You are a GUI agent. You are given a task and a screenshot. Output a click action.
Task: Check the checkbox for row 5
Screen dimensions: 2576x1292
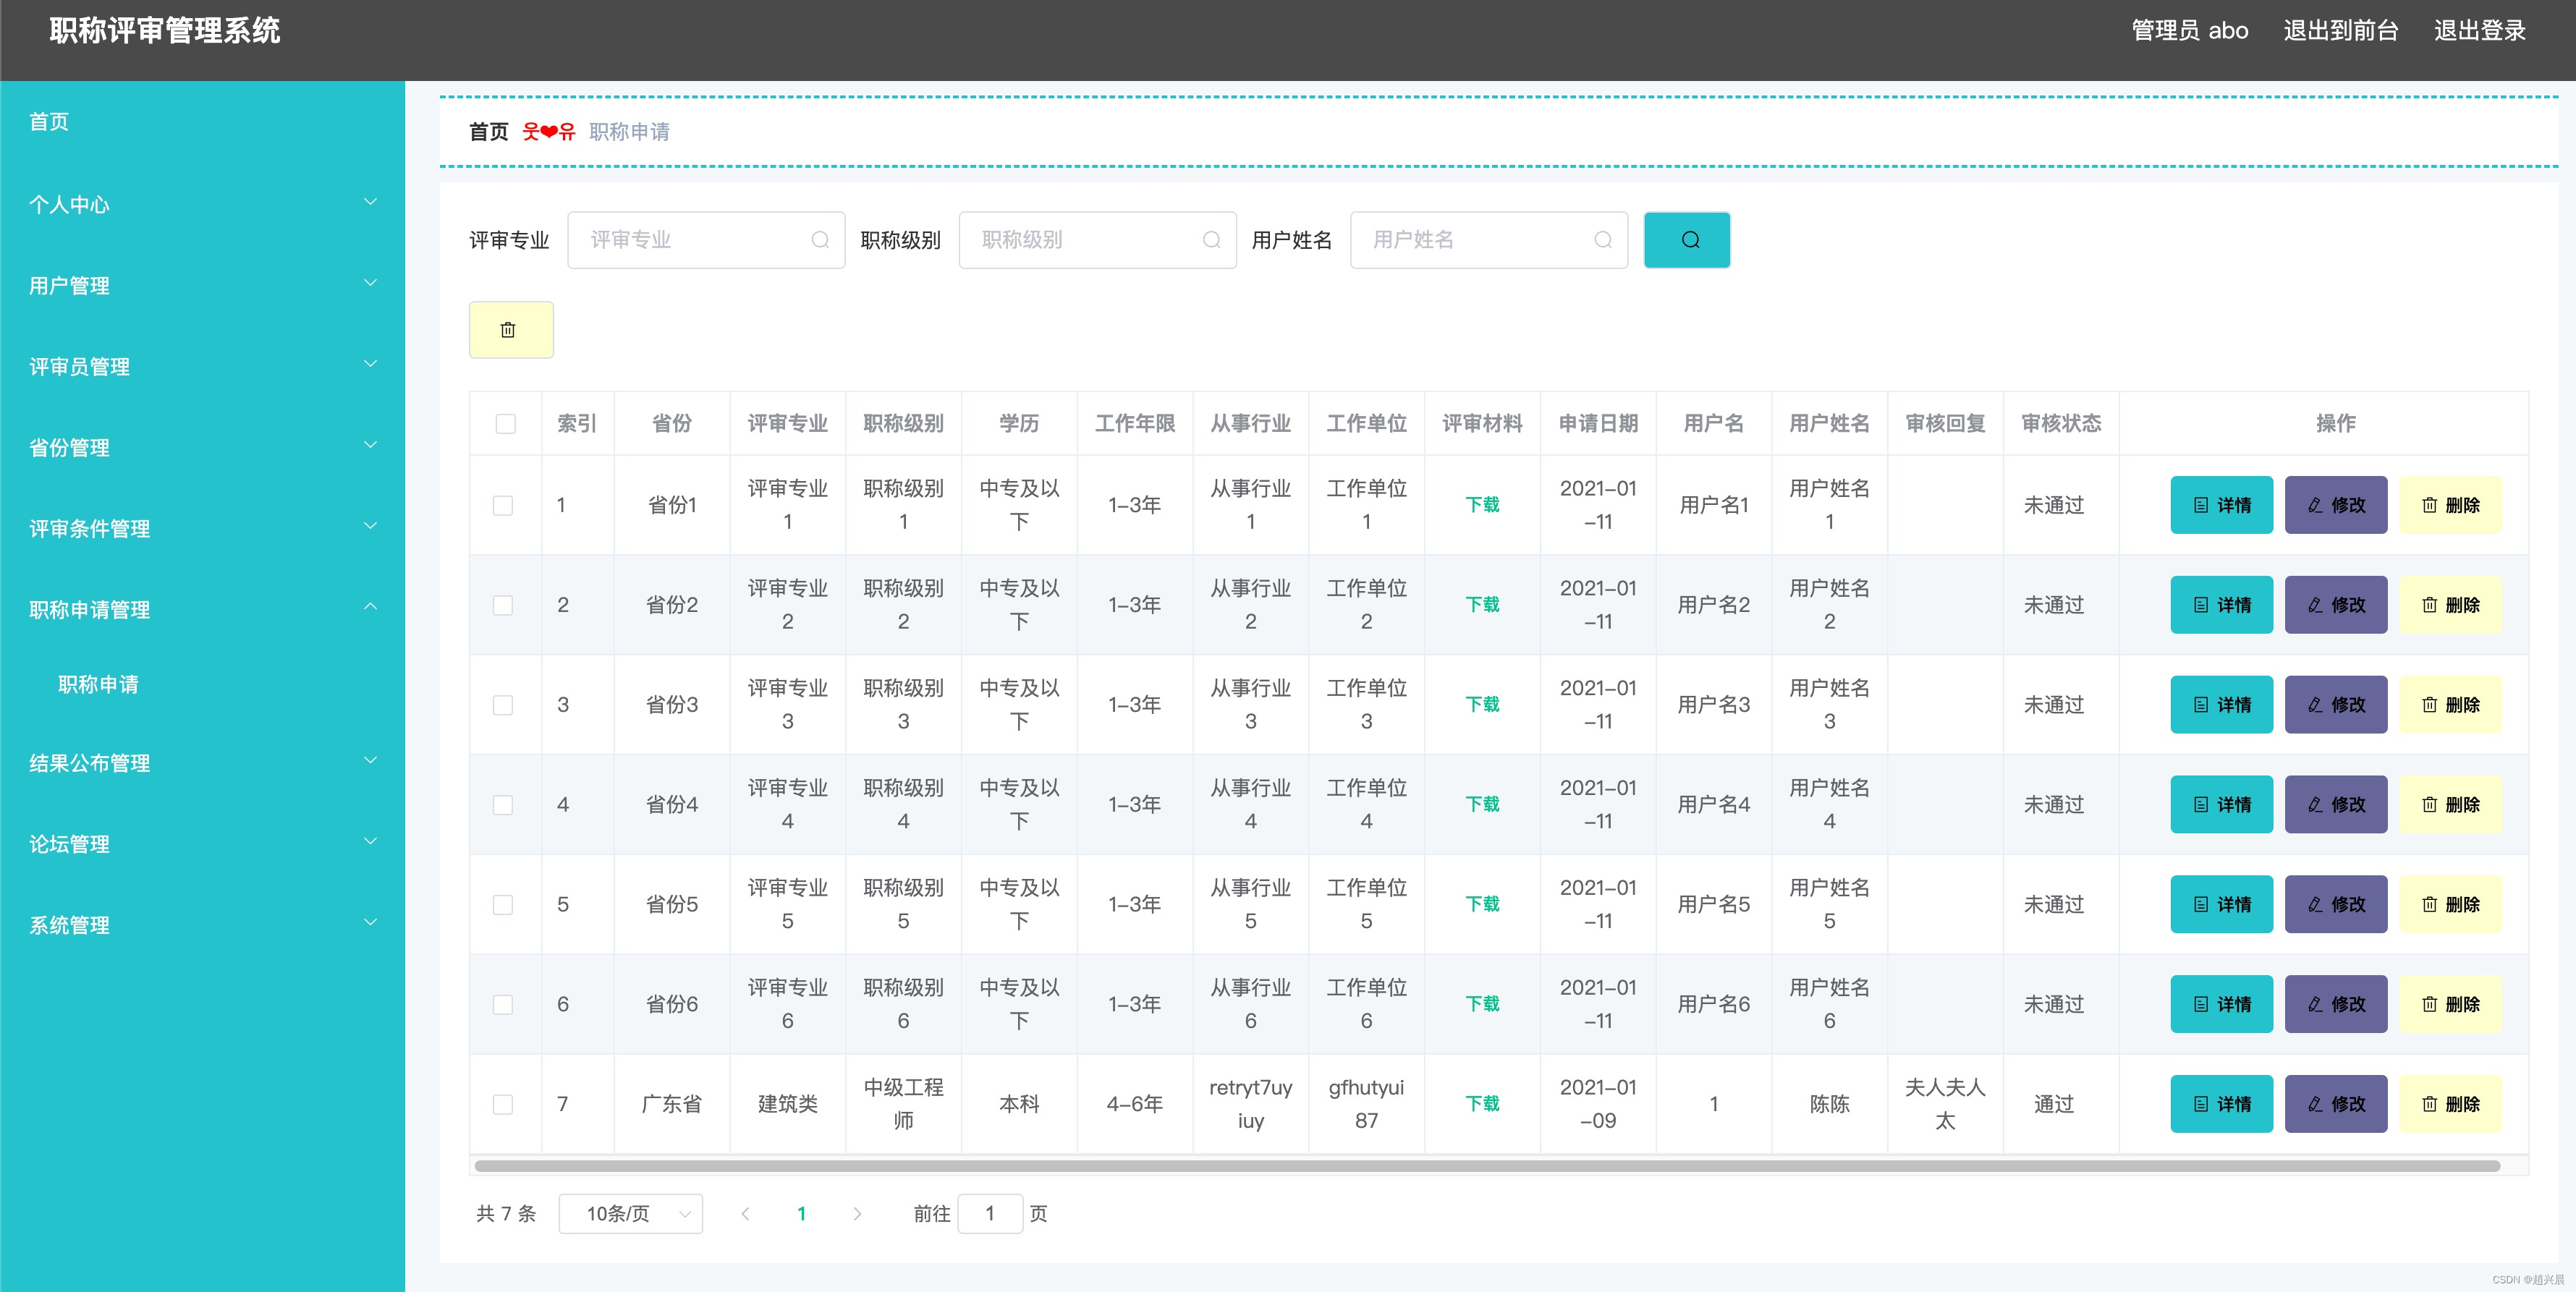point(503,905)
